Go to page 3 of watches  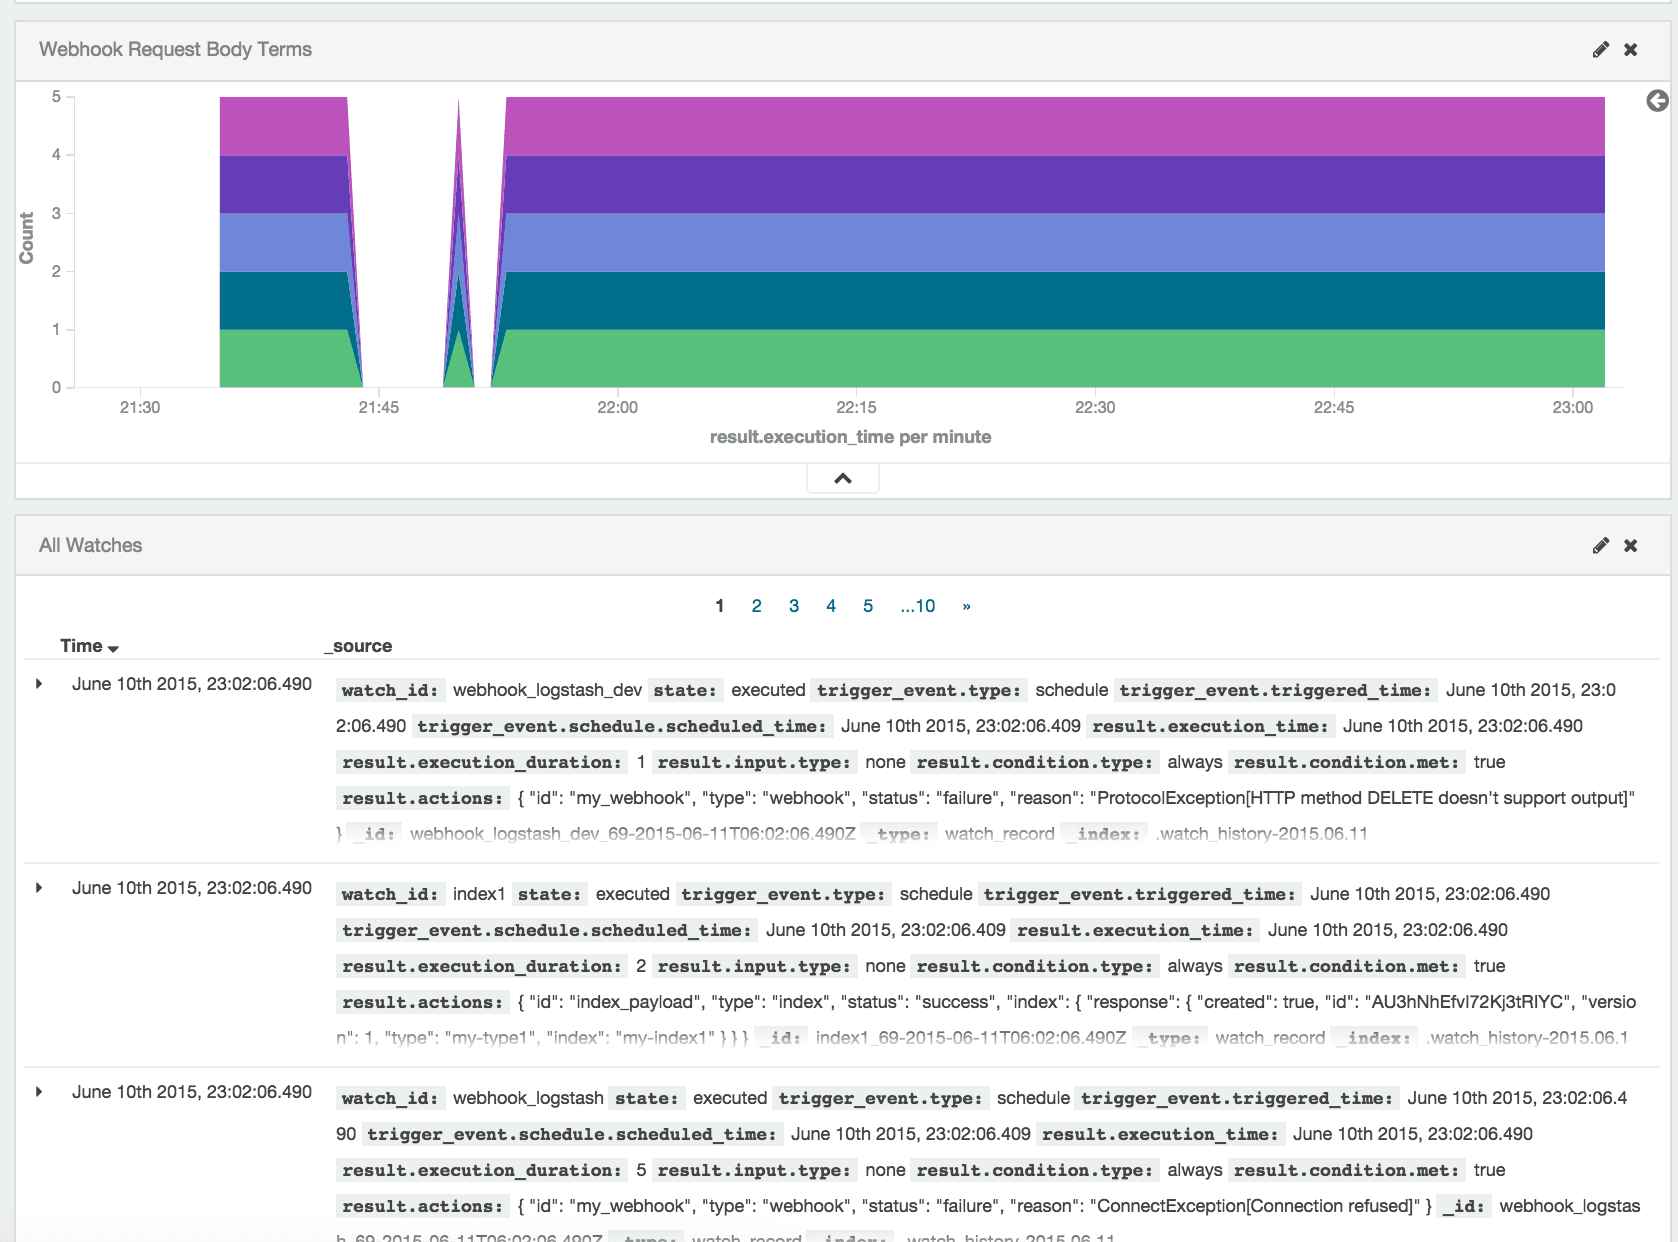coord(794,606)
